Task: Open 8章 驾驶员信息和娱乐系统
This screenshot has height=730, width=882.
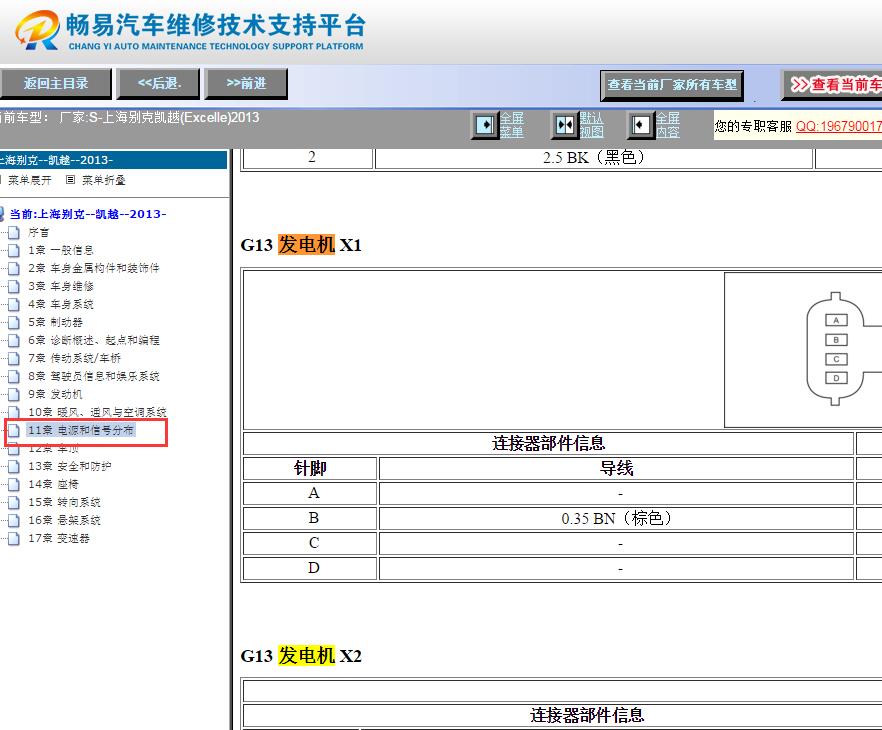Action: tap(94, 376)
